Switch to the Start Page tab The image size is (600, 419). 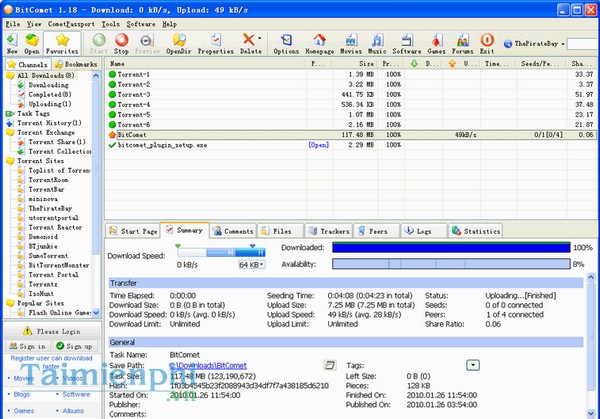[x=133, y=231]
